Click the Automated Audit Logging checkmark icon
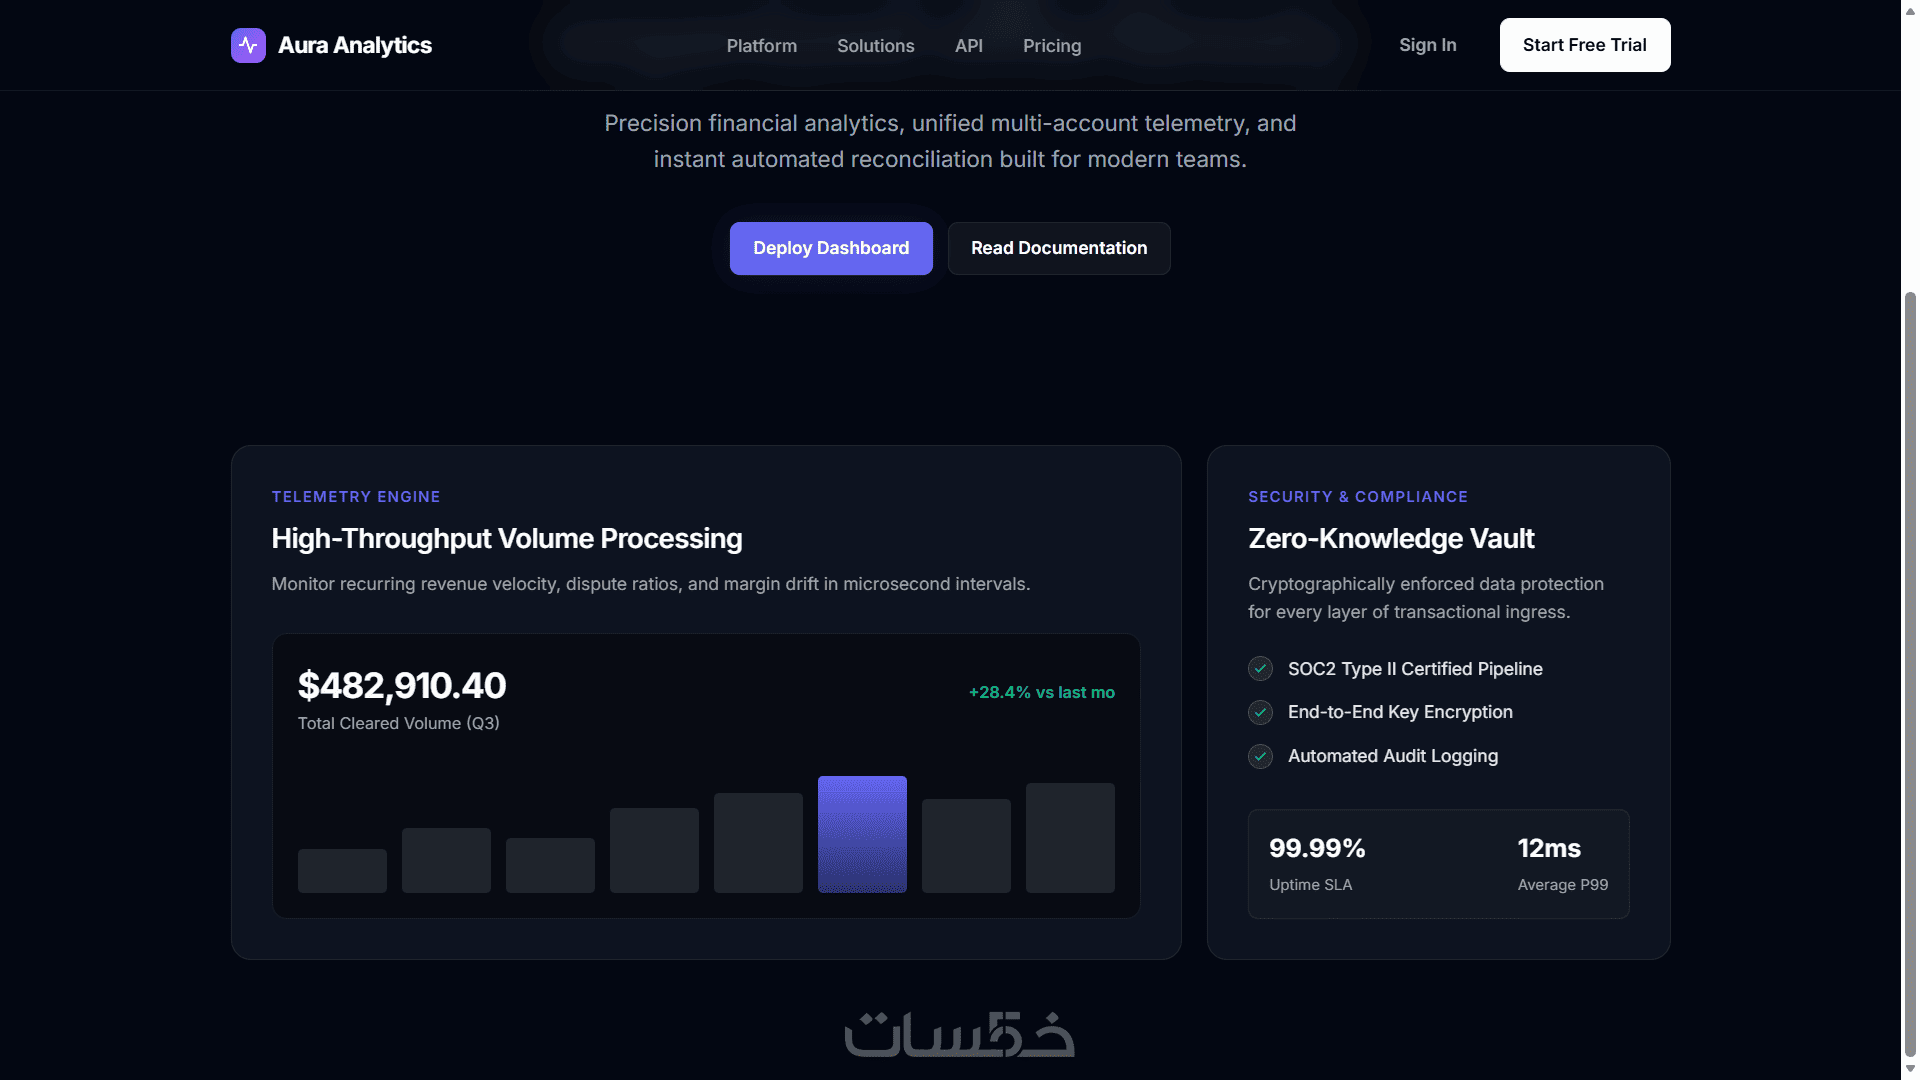Viewport: 1920px width, 1080px height. click(1260, 756)
